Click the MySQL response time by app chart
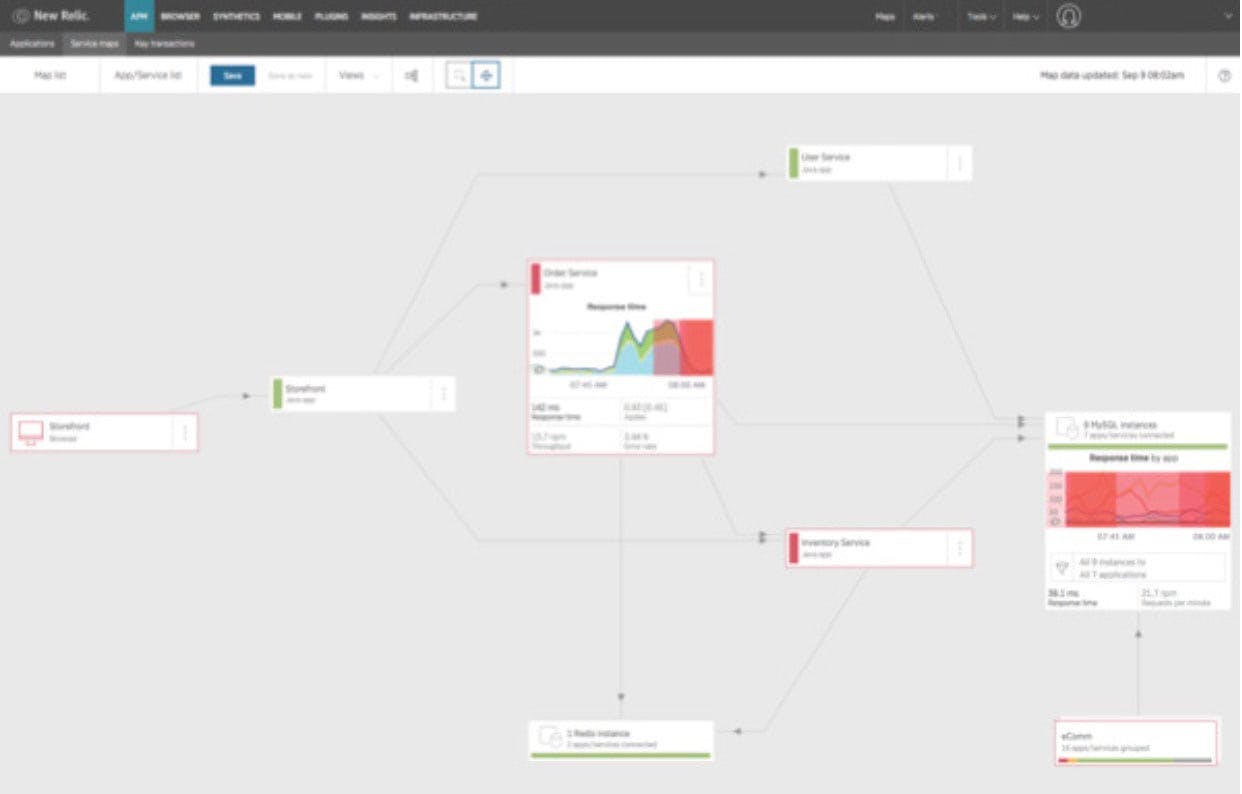The image size is (1242, 794). (1138, 499)
